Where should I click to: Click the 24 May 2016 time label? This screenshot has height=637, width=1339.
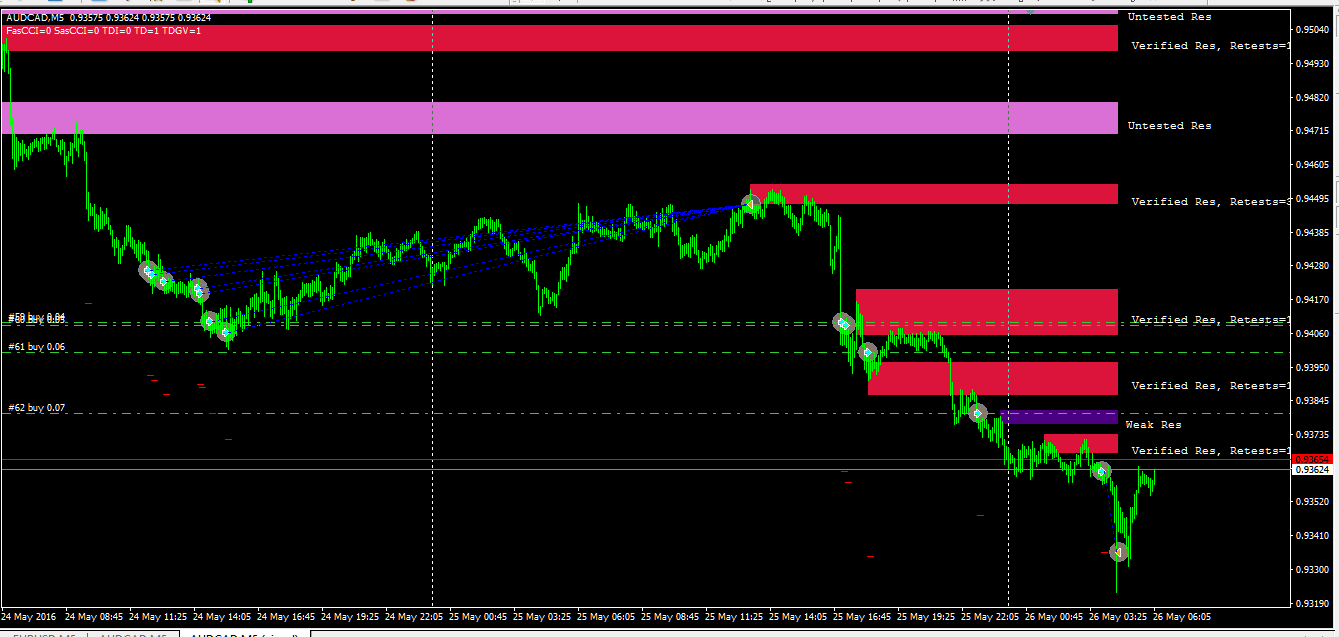click(x=30, y=616)
